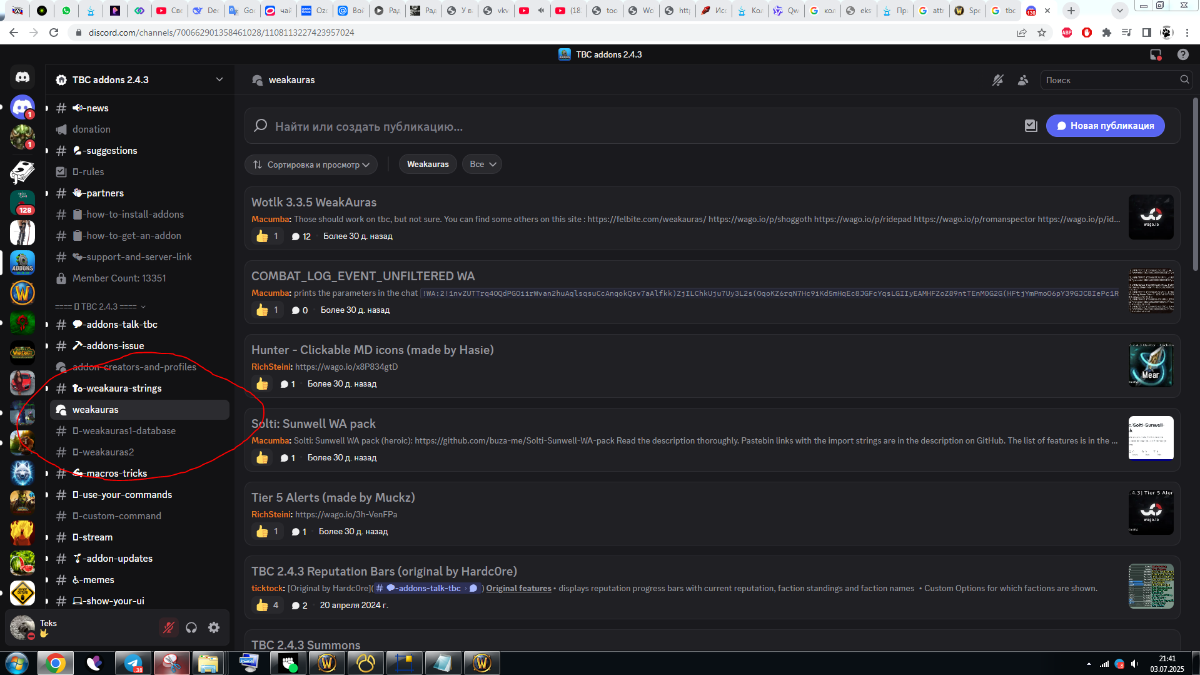Open the ABP adblock extension

(1067, 32)
